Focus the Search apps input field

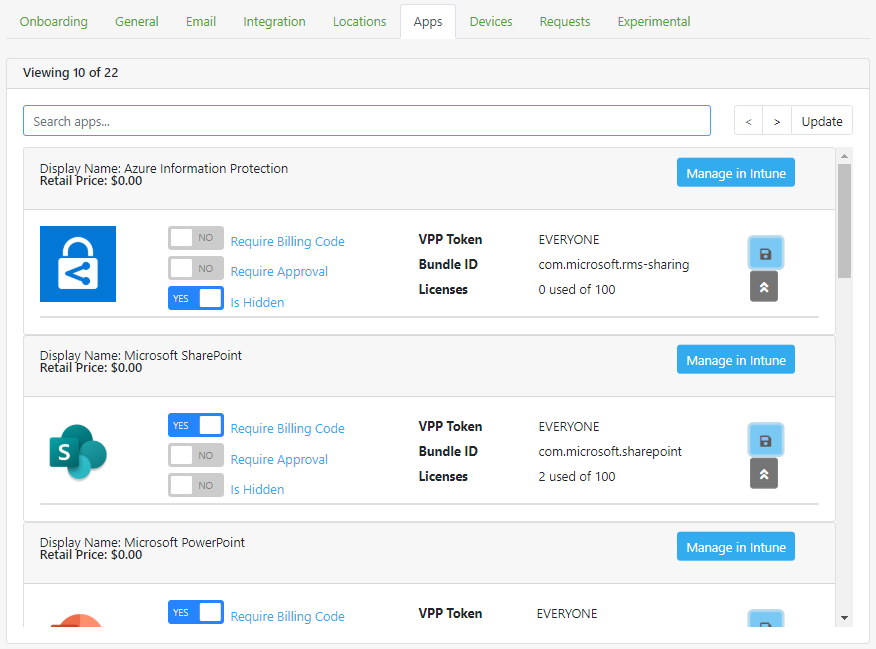tap(367, 121)
